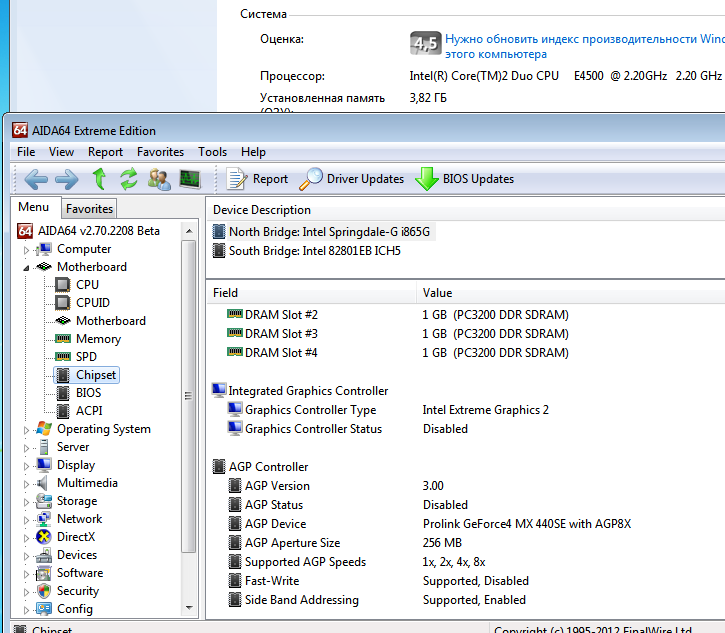
Task: Collapse the Motherboard tree node
Action: coord(27,268)
